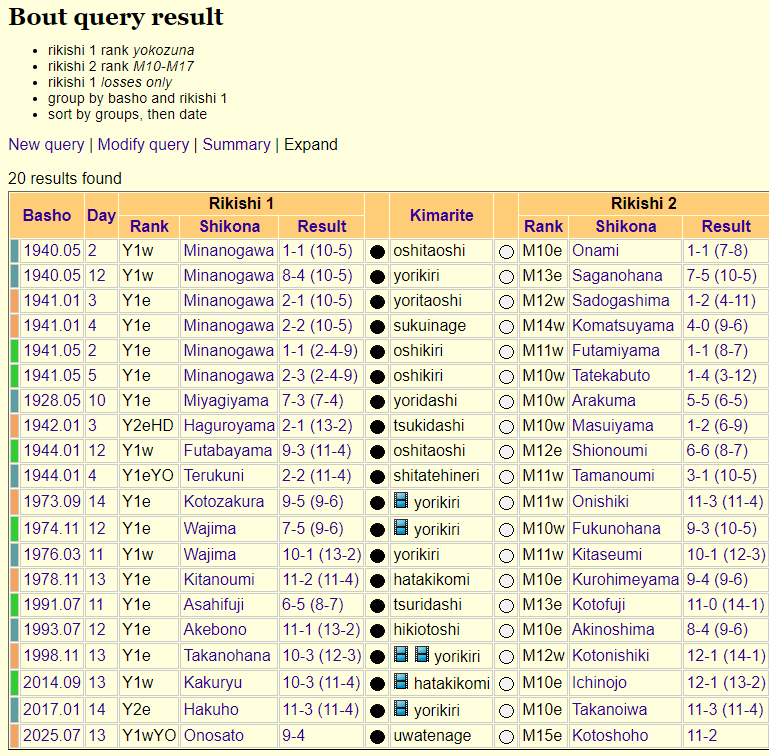Screen dimensions: 769x756
Task: Sort by Rikishi 1 Shikona header
Action: (230, 226)
